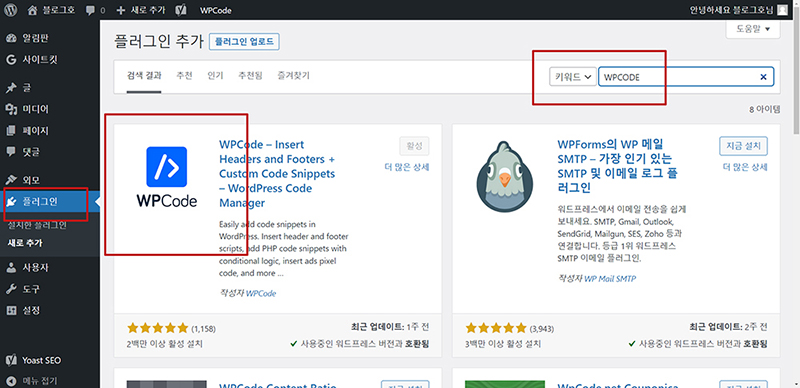Viewport: 800px width, 388px height.
Task: Click the author link WP Mail SMTP
Action: pyautogui.click(x=610, y=279)
